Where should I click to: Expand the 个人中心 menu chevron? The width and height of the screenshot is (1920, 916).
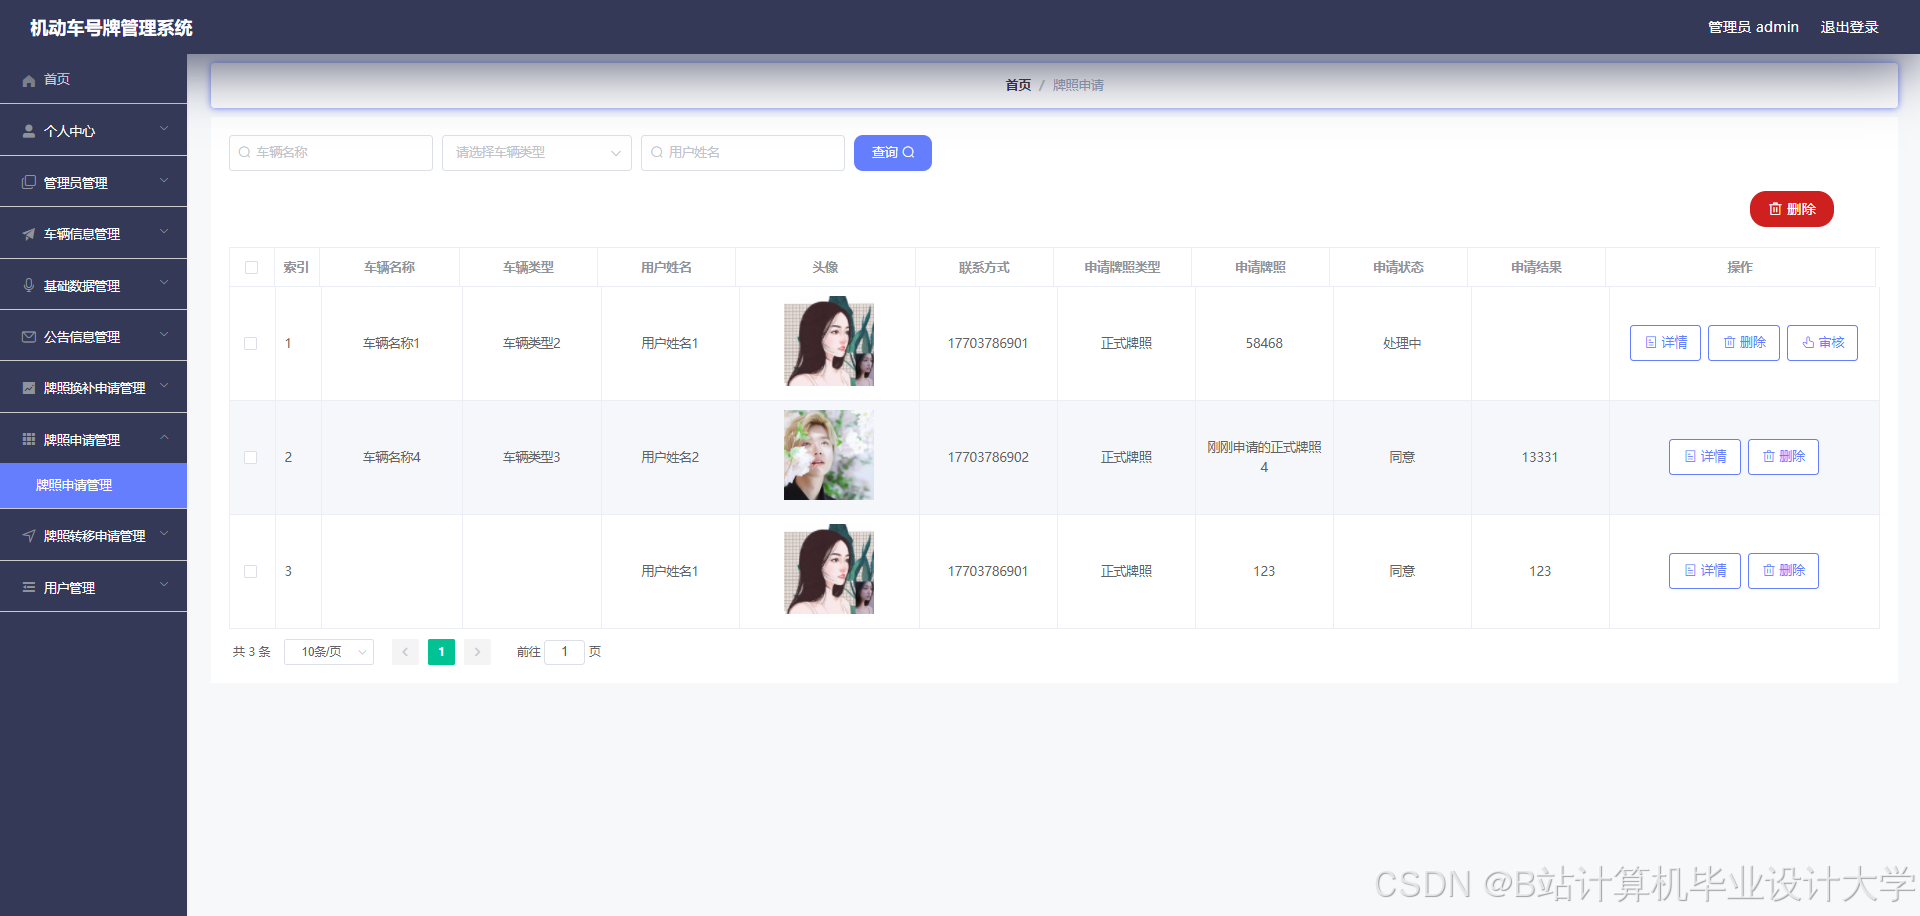coord(164,129)
